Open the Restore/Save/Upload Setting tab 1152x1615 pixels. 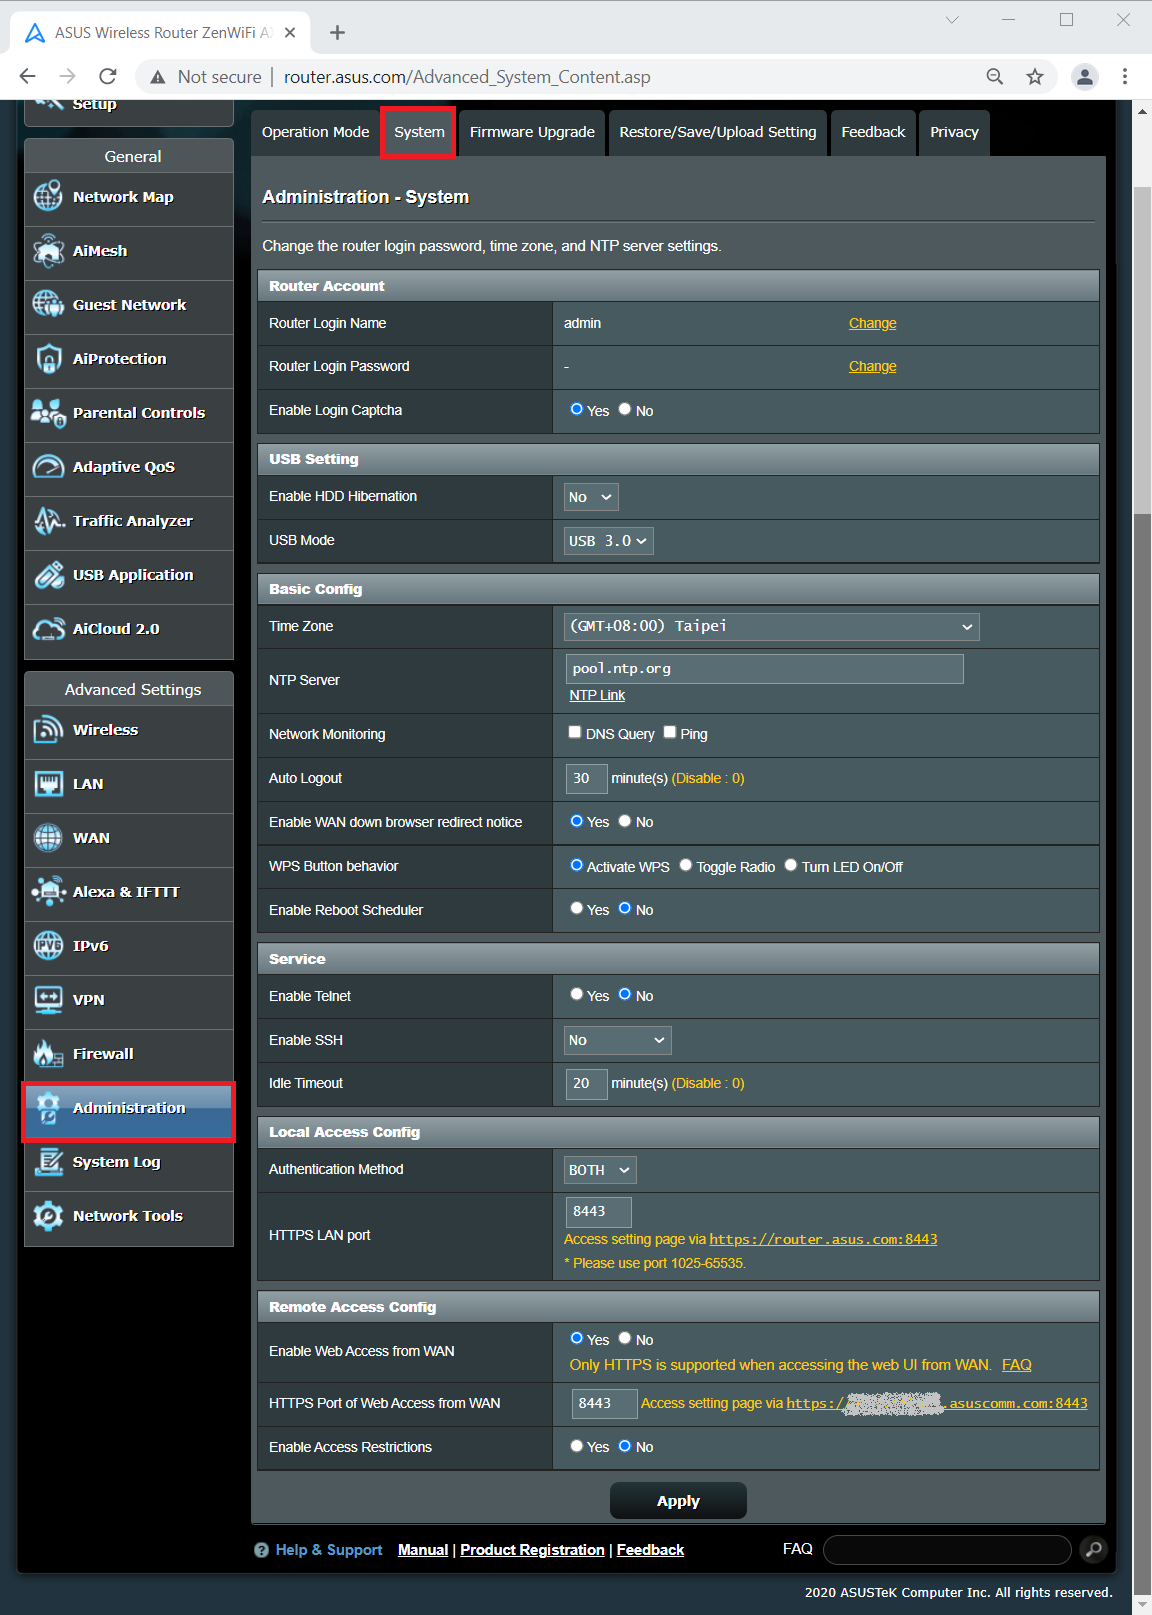(x=718, y=132)
